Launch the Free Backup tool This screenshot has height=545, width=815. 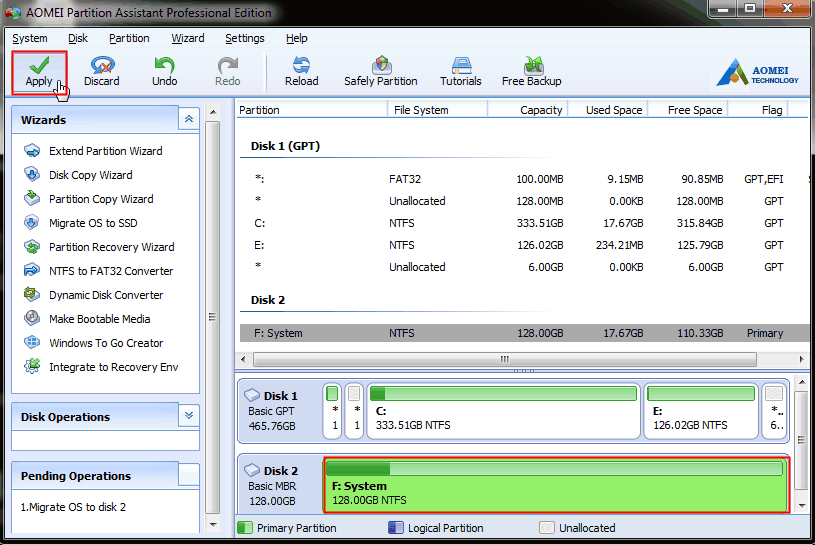(x=531, y=72)
